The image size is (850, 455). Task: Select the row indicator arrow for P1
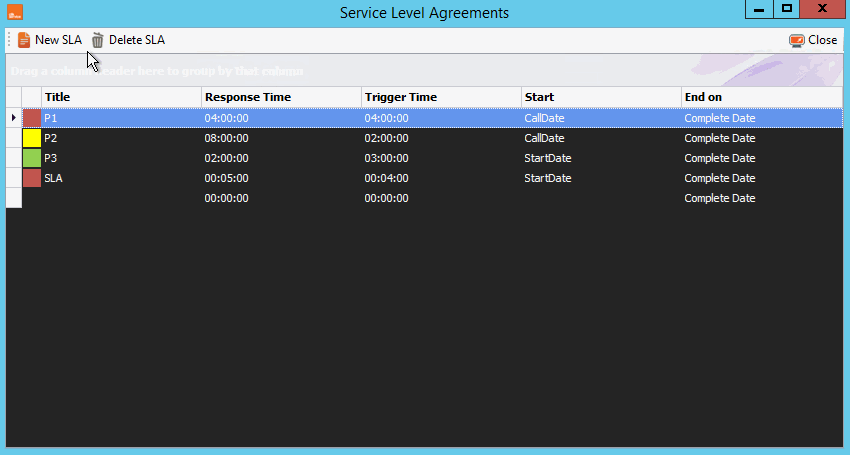coord(14,118)
